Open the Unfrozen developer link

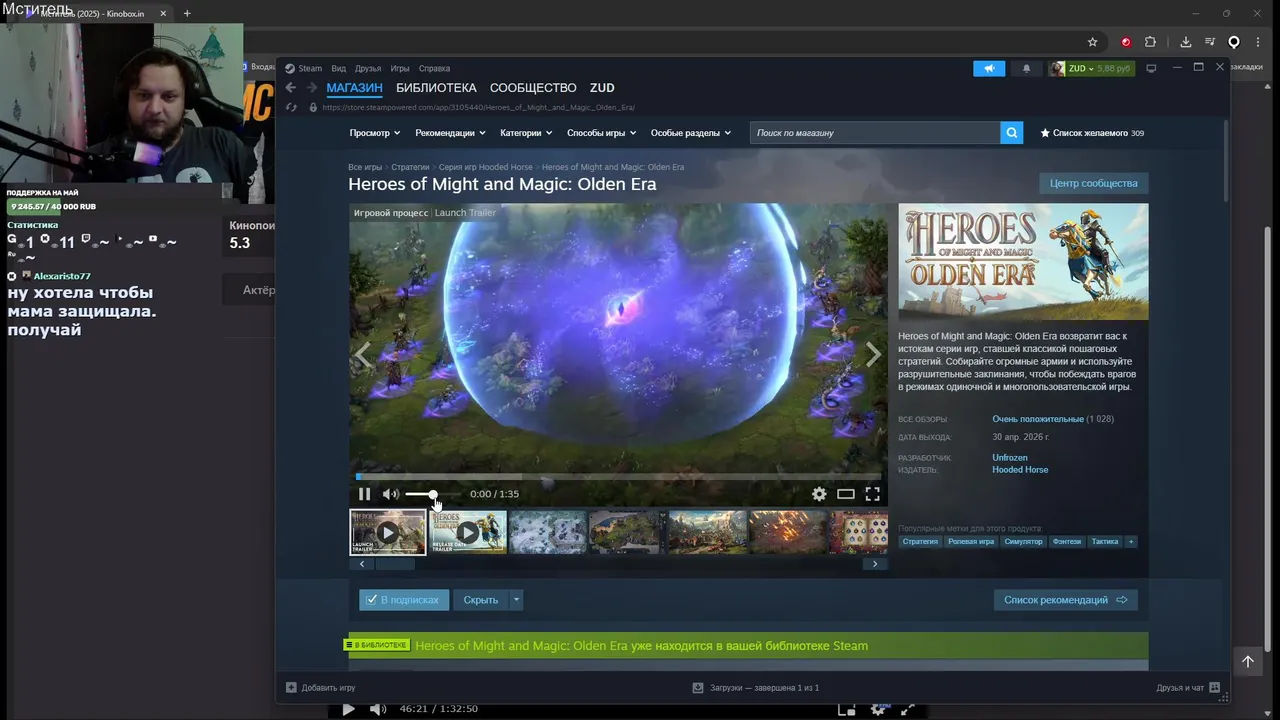click(1010, 458)
